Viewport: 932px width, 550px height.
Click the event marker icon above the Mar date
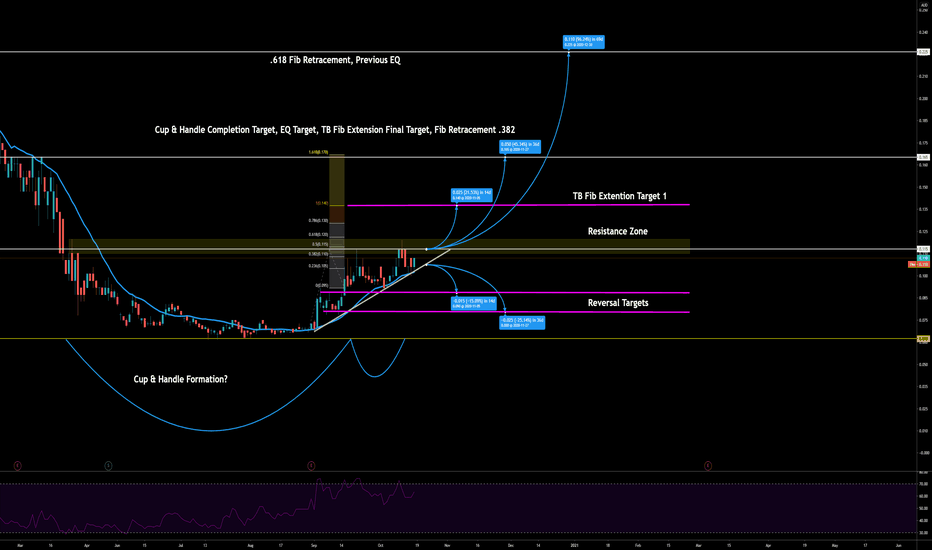click(x=17, y=466)
